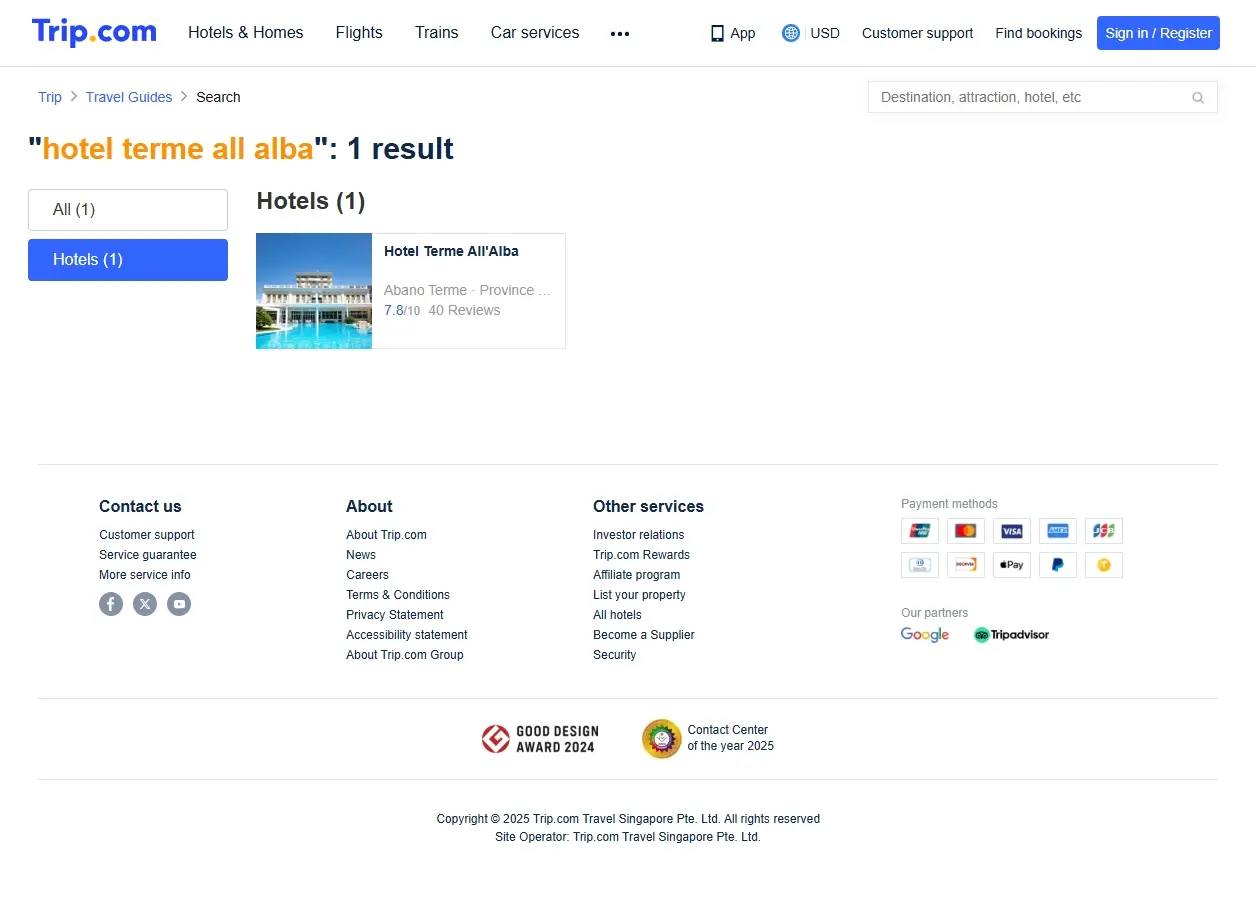Open the more services ellipsis menu
The height and width of the screenshot is (921, 1256).
620,33
